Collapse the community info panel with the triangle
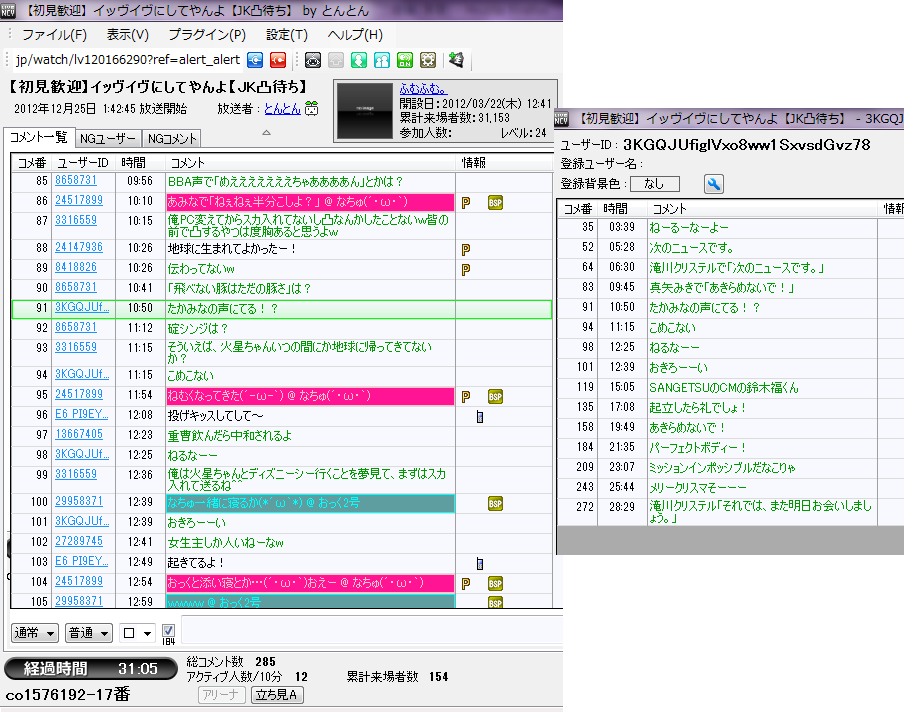Viewport: 904px width, 712px height. click(266, 133)
